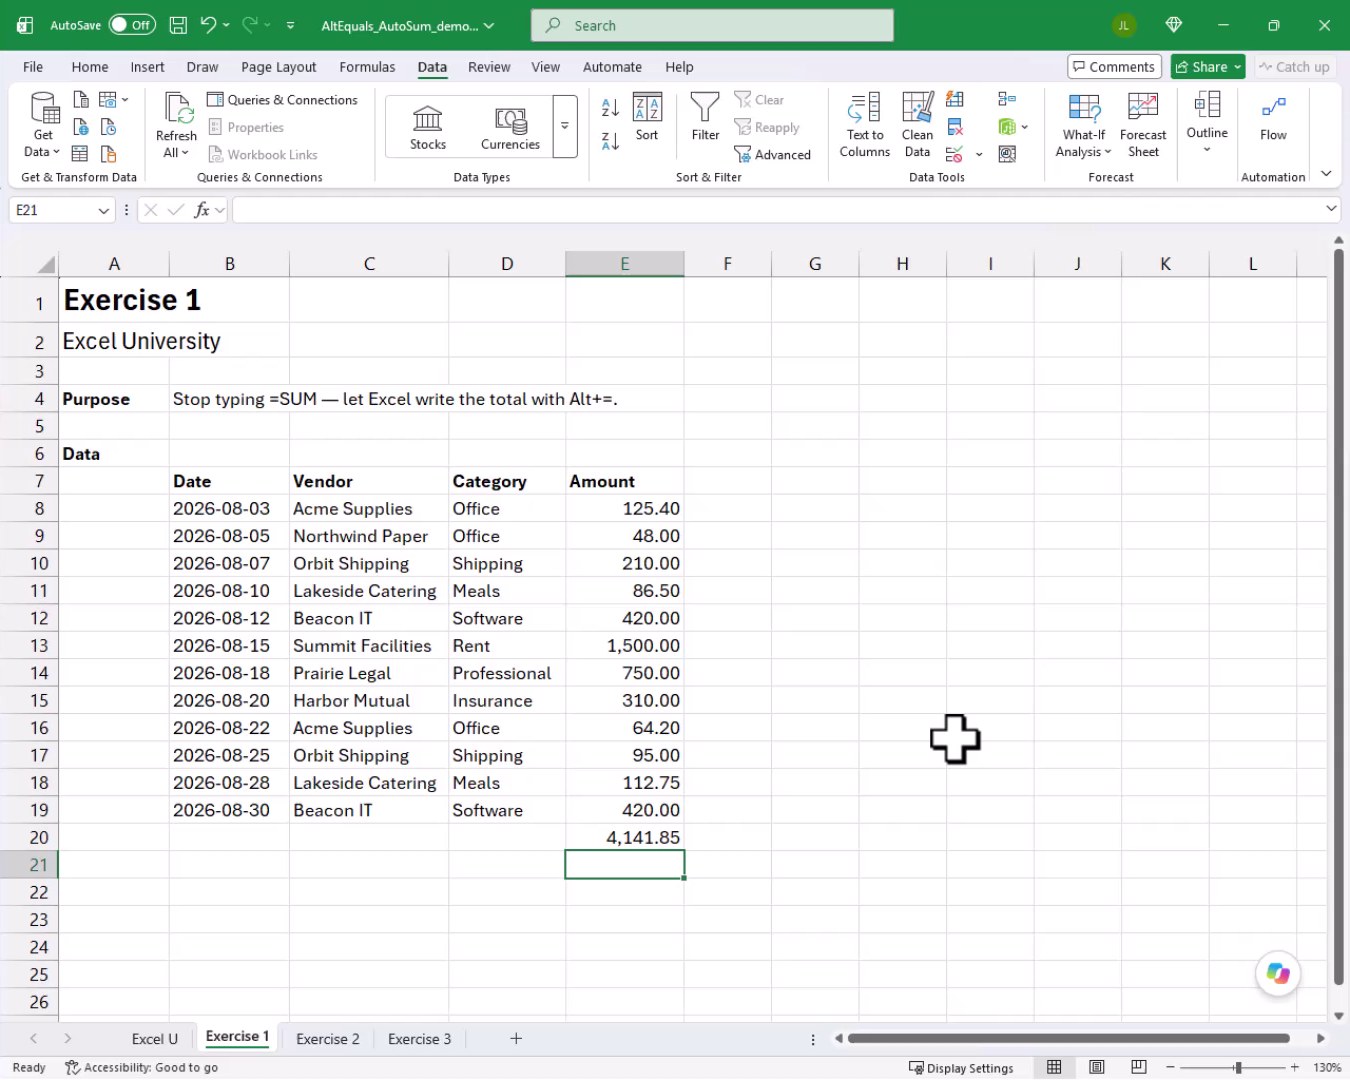Sort ascending with the A to Z icon
1350x1080 pixels.
(x=610, y=107)
